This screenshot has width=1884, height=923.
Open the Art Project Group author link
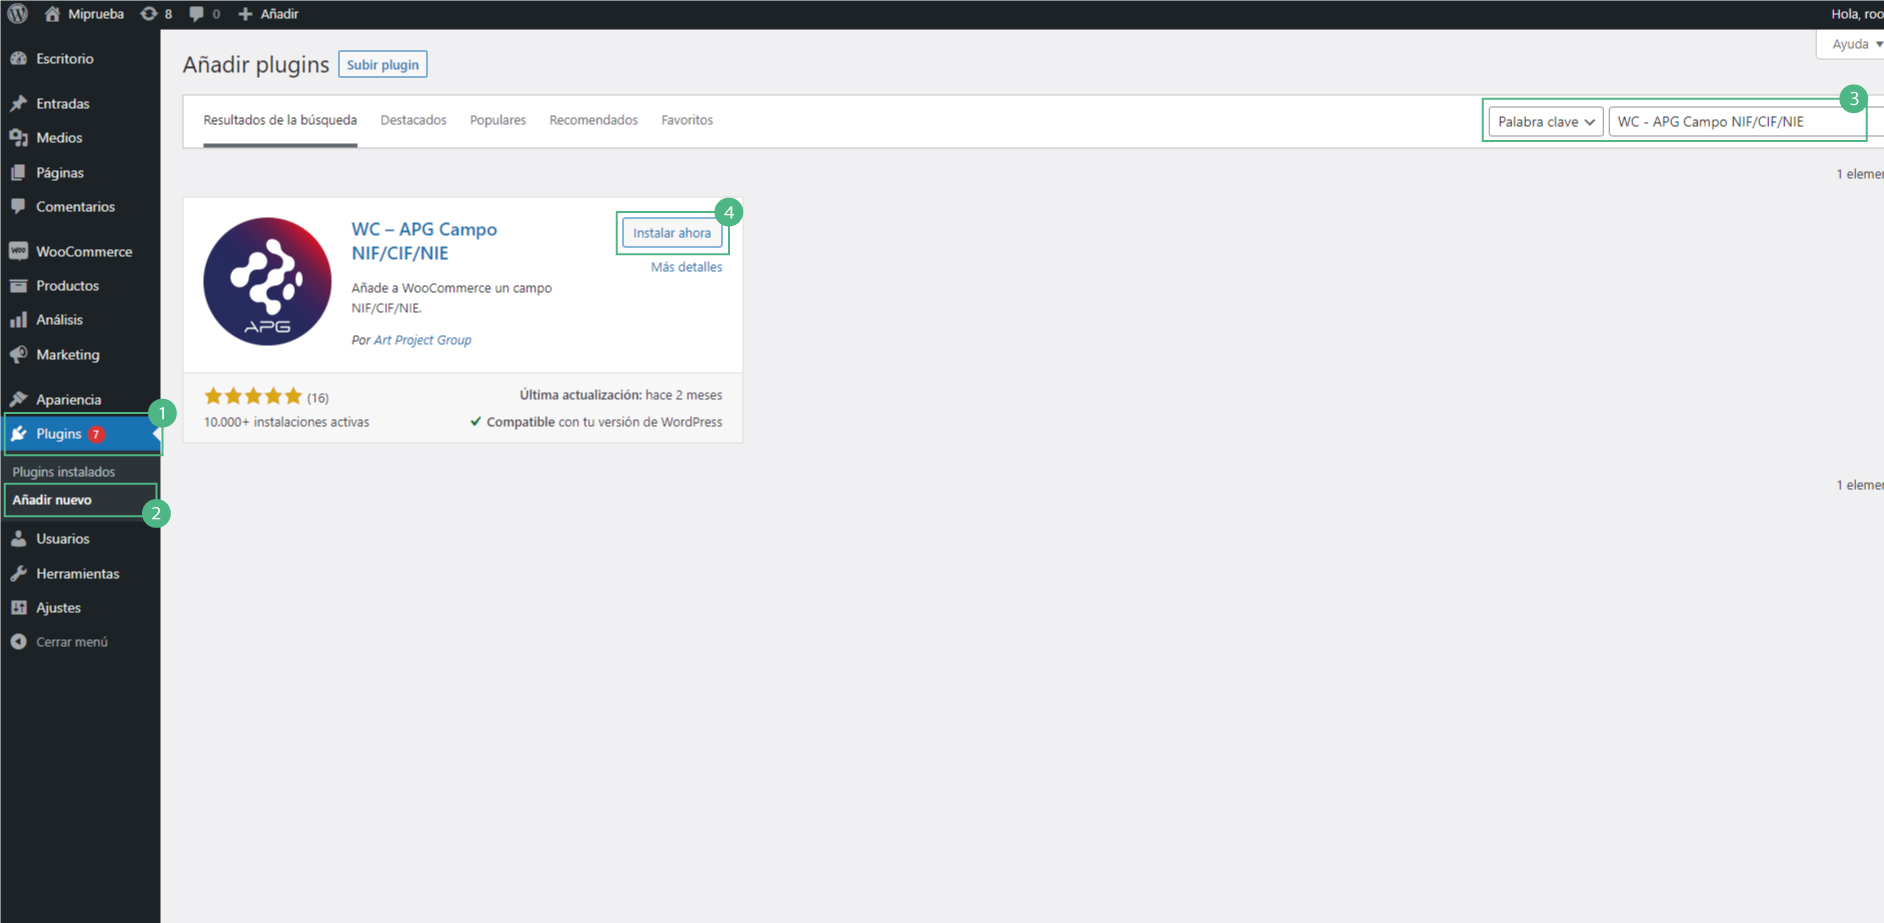[422, 340]
